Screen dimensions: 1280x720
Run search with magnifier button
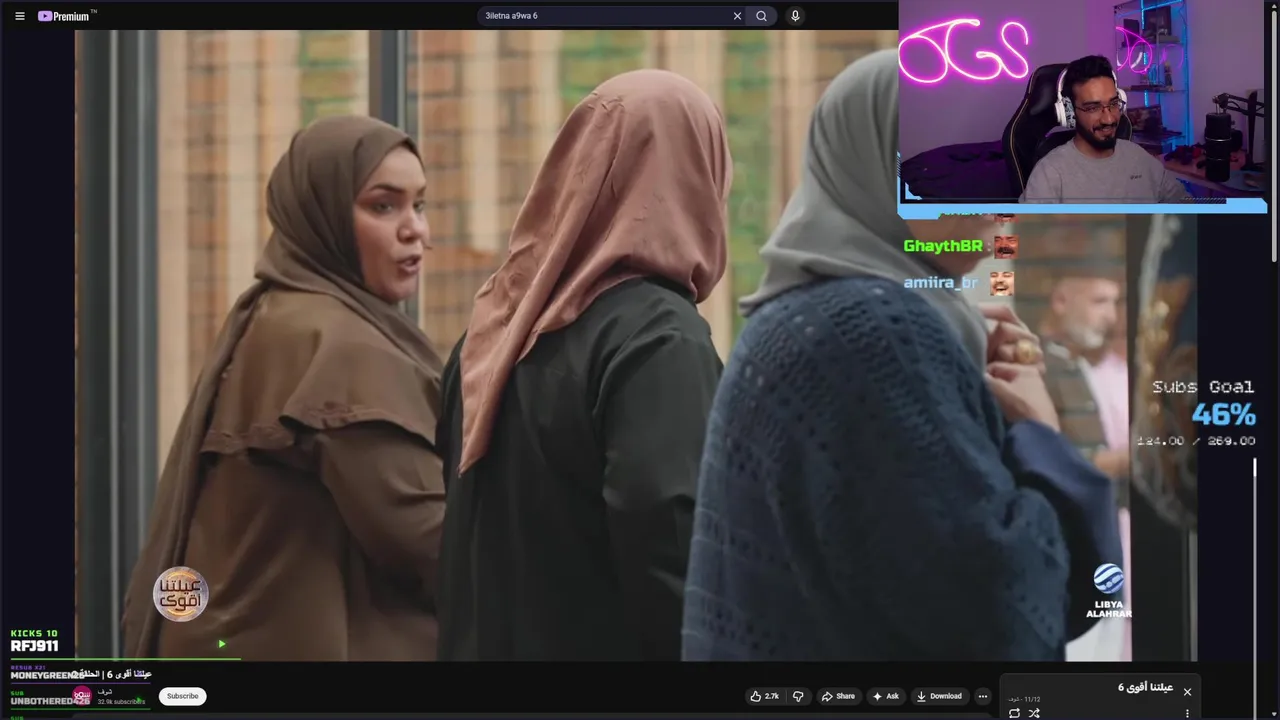pyautogui.click(x=761, y=16)
